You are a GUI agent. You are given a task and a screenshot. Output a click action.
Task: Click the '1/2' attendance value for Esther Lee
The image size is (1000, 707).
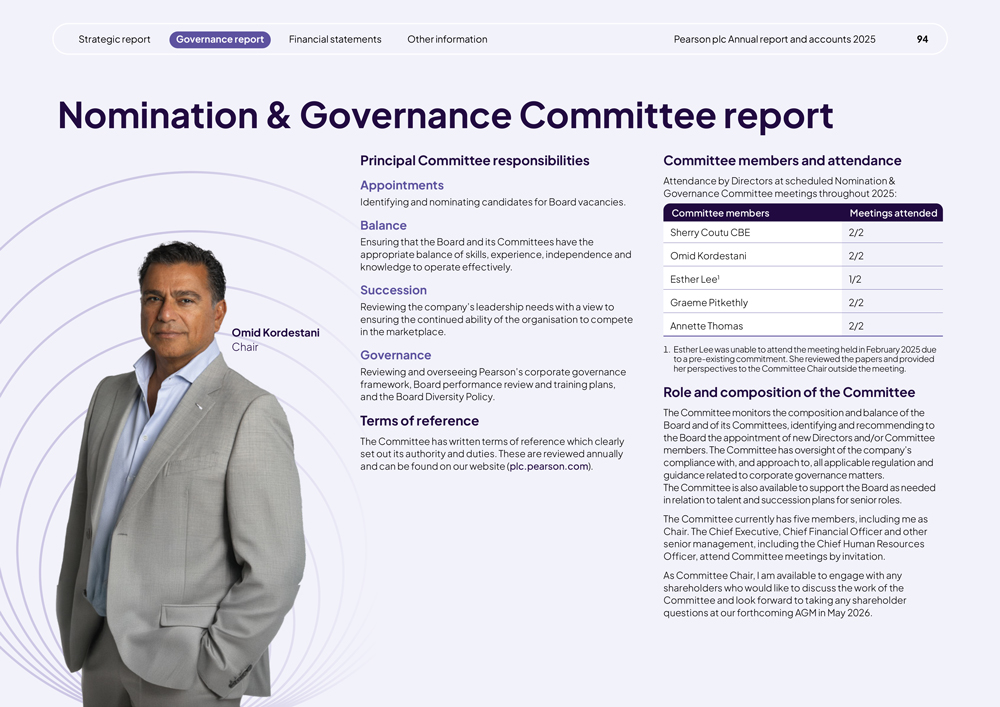point(855,279)
